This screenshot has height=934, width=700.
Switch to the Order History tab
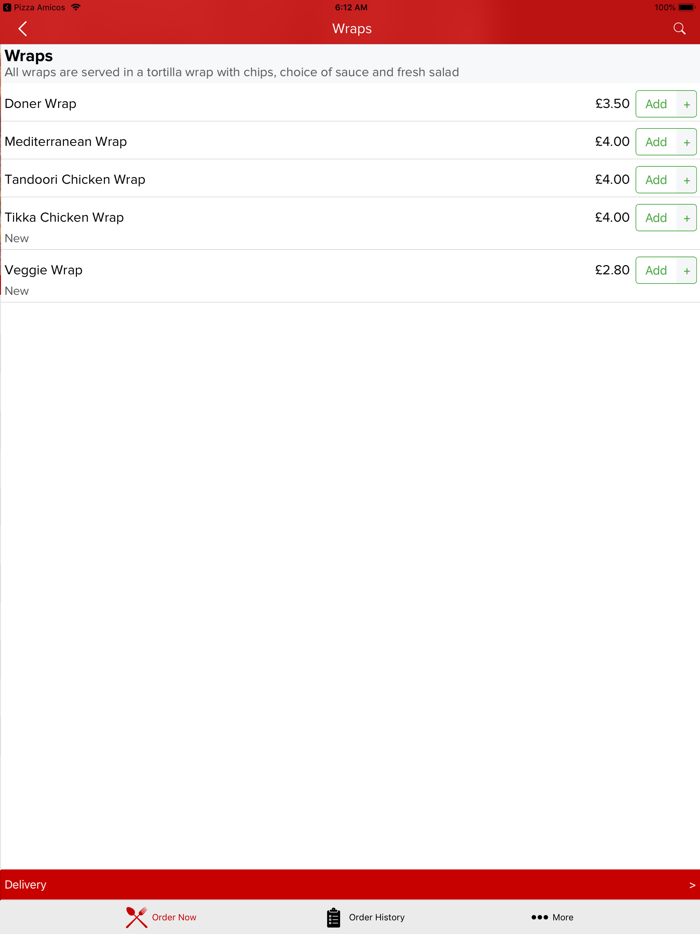pyautogui.click(x=376, y=917)
